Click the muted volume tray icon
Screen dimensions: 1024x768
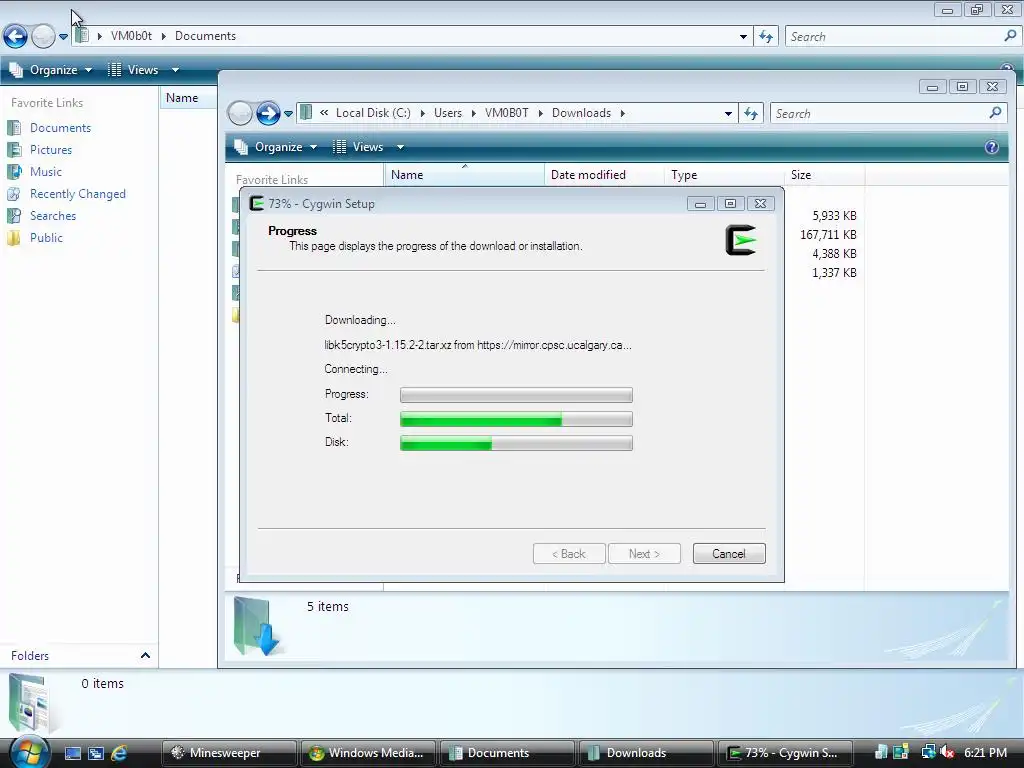pos(948,752)
